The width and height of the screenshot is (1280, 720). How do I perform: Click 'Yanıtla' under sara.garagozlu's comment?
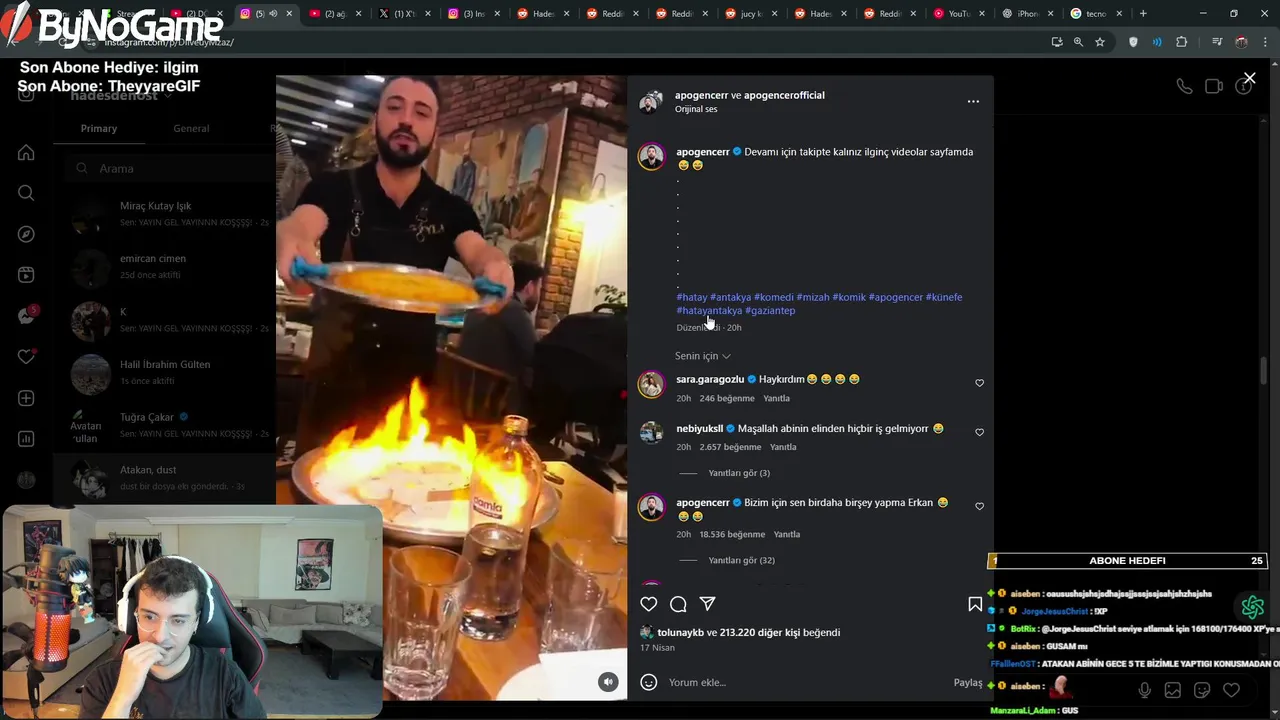point(776,398)
